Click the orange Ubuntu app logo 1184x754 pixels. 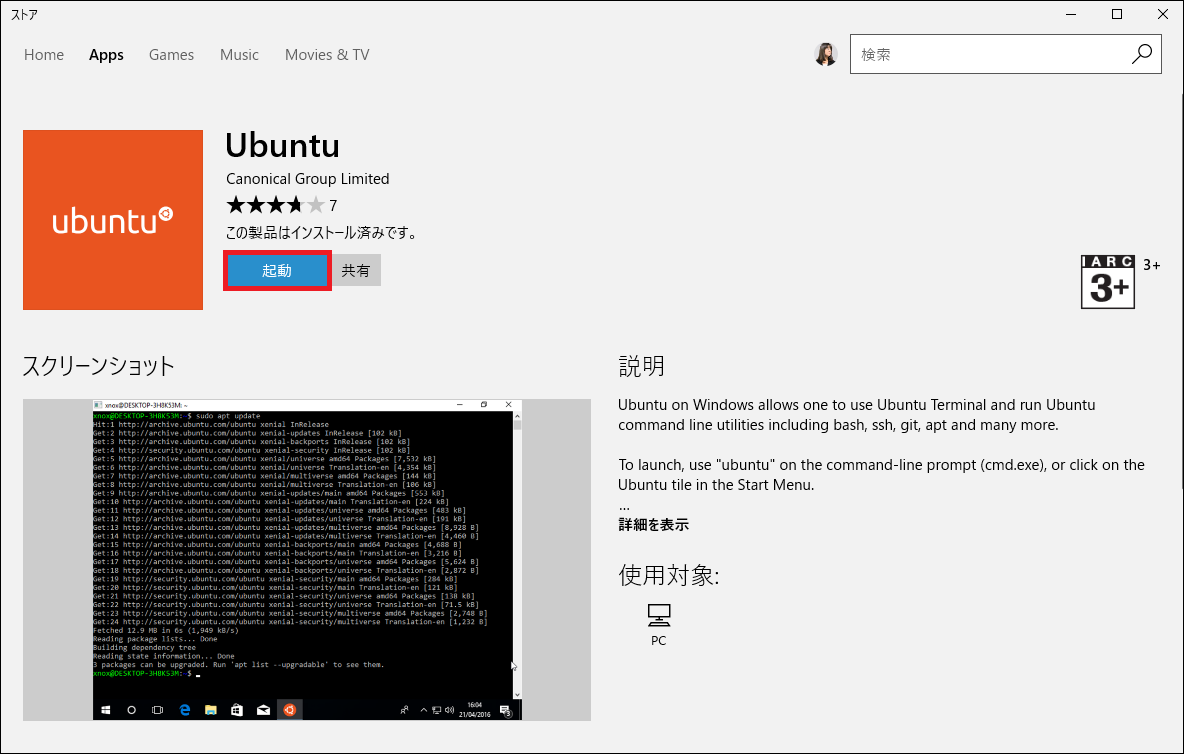click(113, 220)
